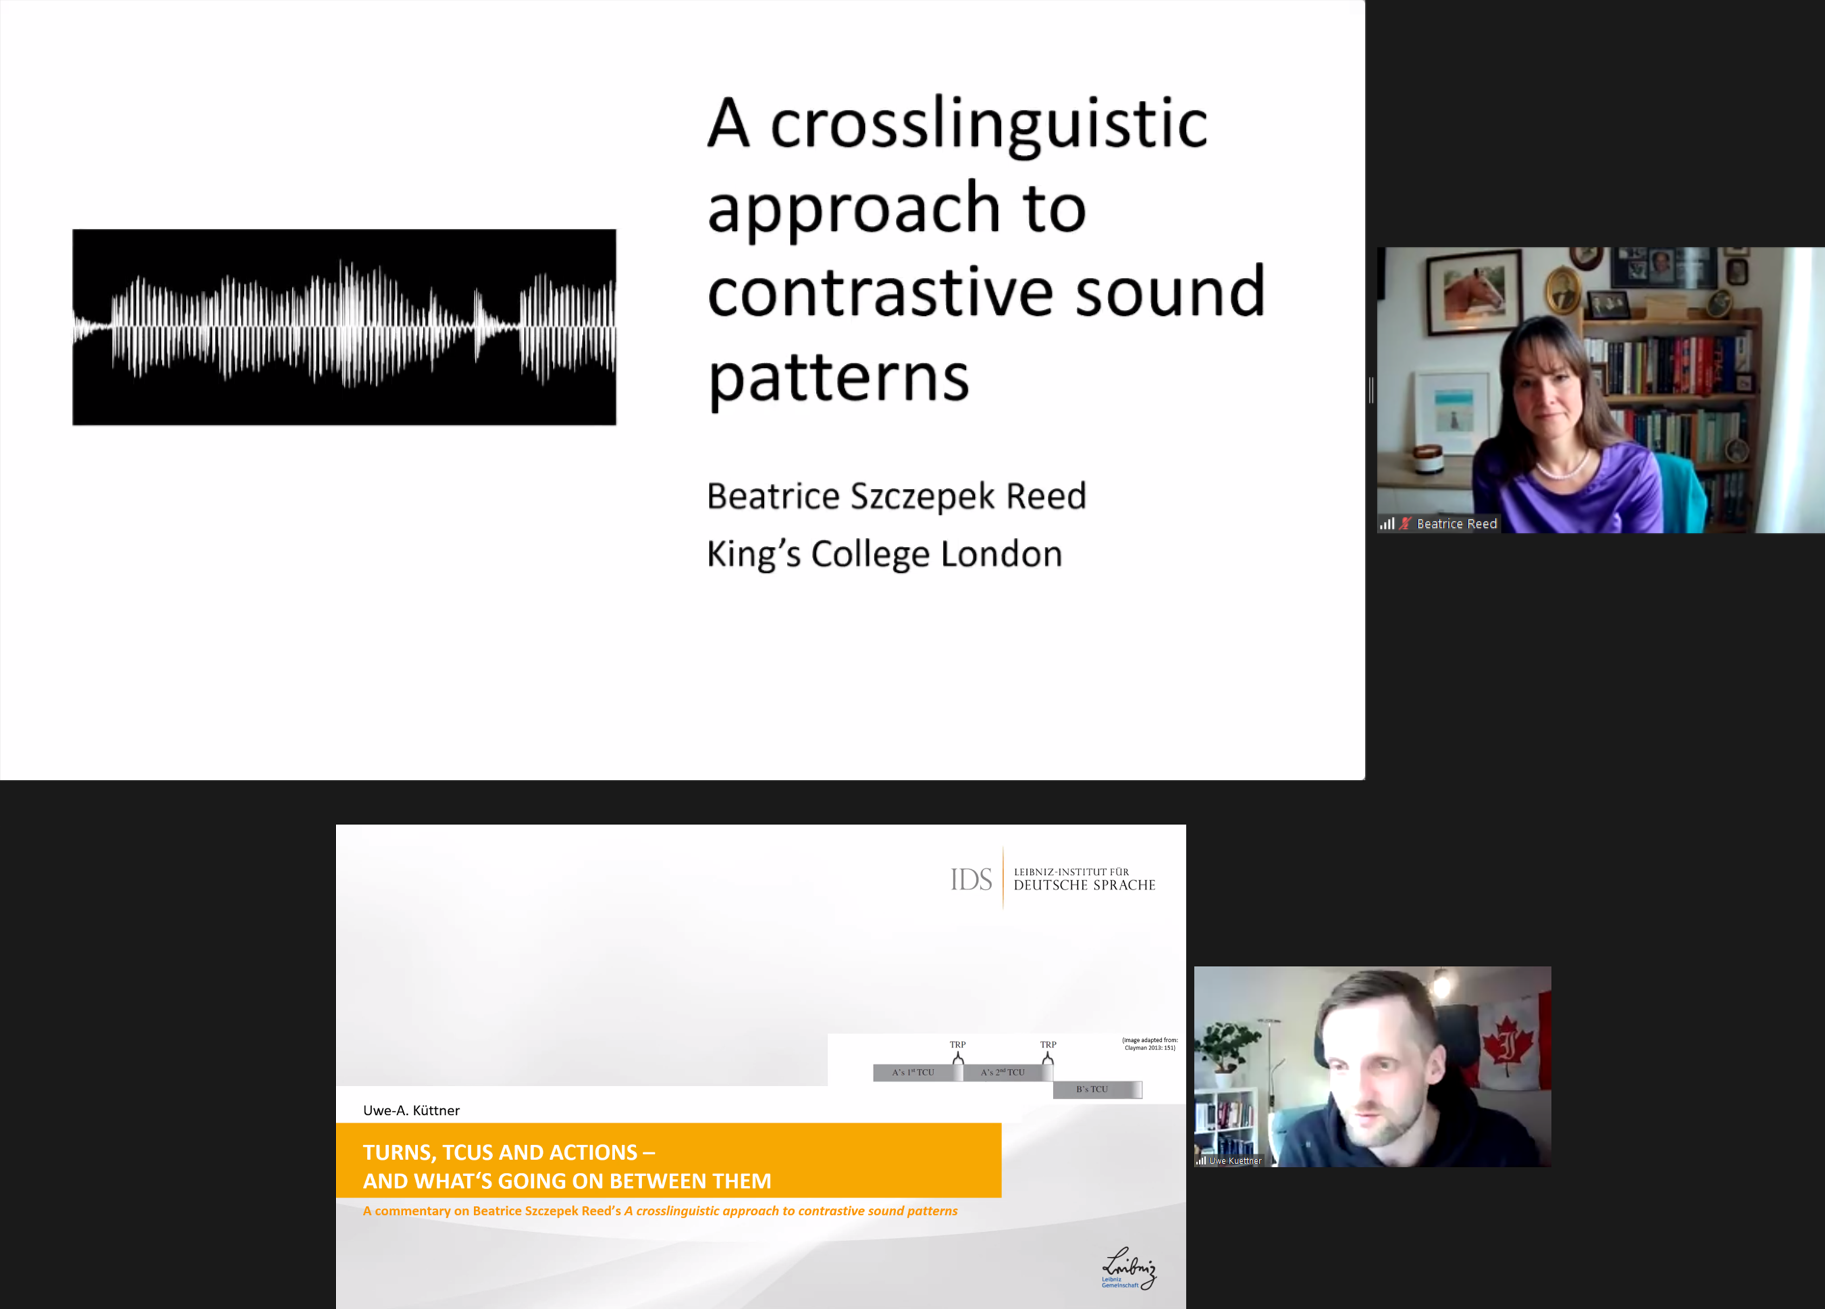Click the "B's TCU" bar
This screenshot has height=1309, width=1825.
(1093, 1089)
